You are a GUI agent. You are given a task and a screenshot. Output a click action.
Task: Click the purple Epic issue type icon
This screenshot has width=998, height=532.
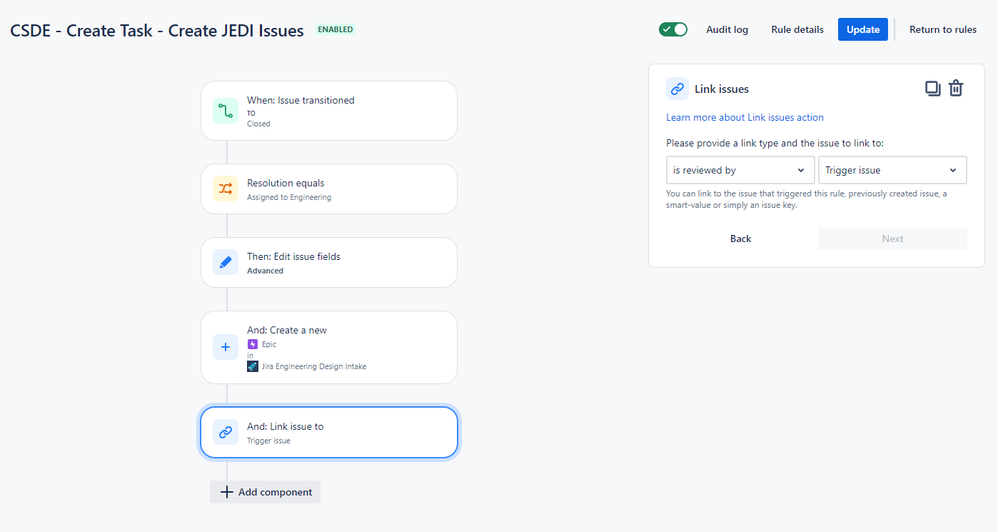tap(253, 344)
